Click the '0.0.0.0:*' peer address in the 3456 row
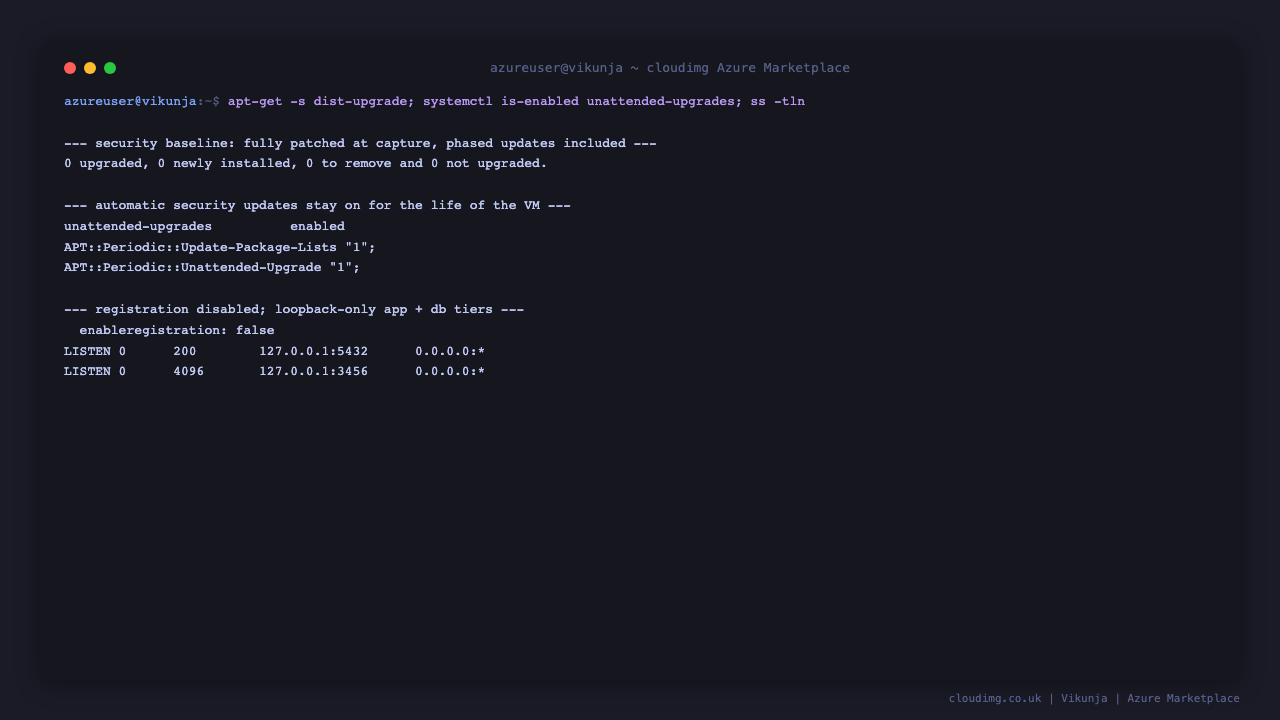1280x720 pixels. [450, 371]
